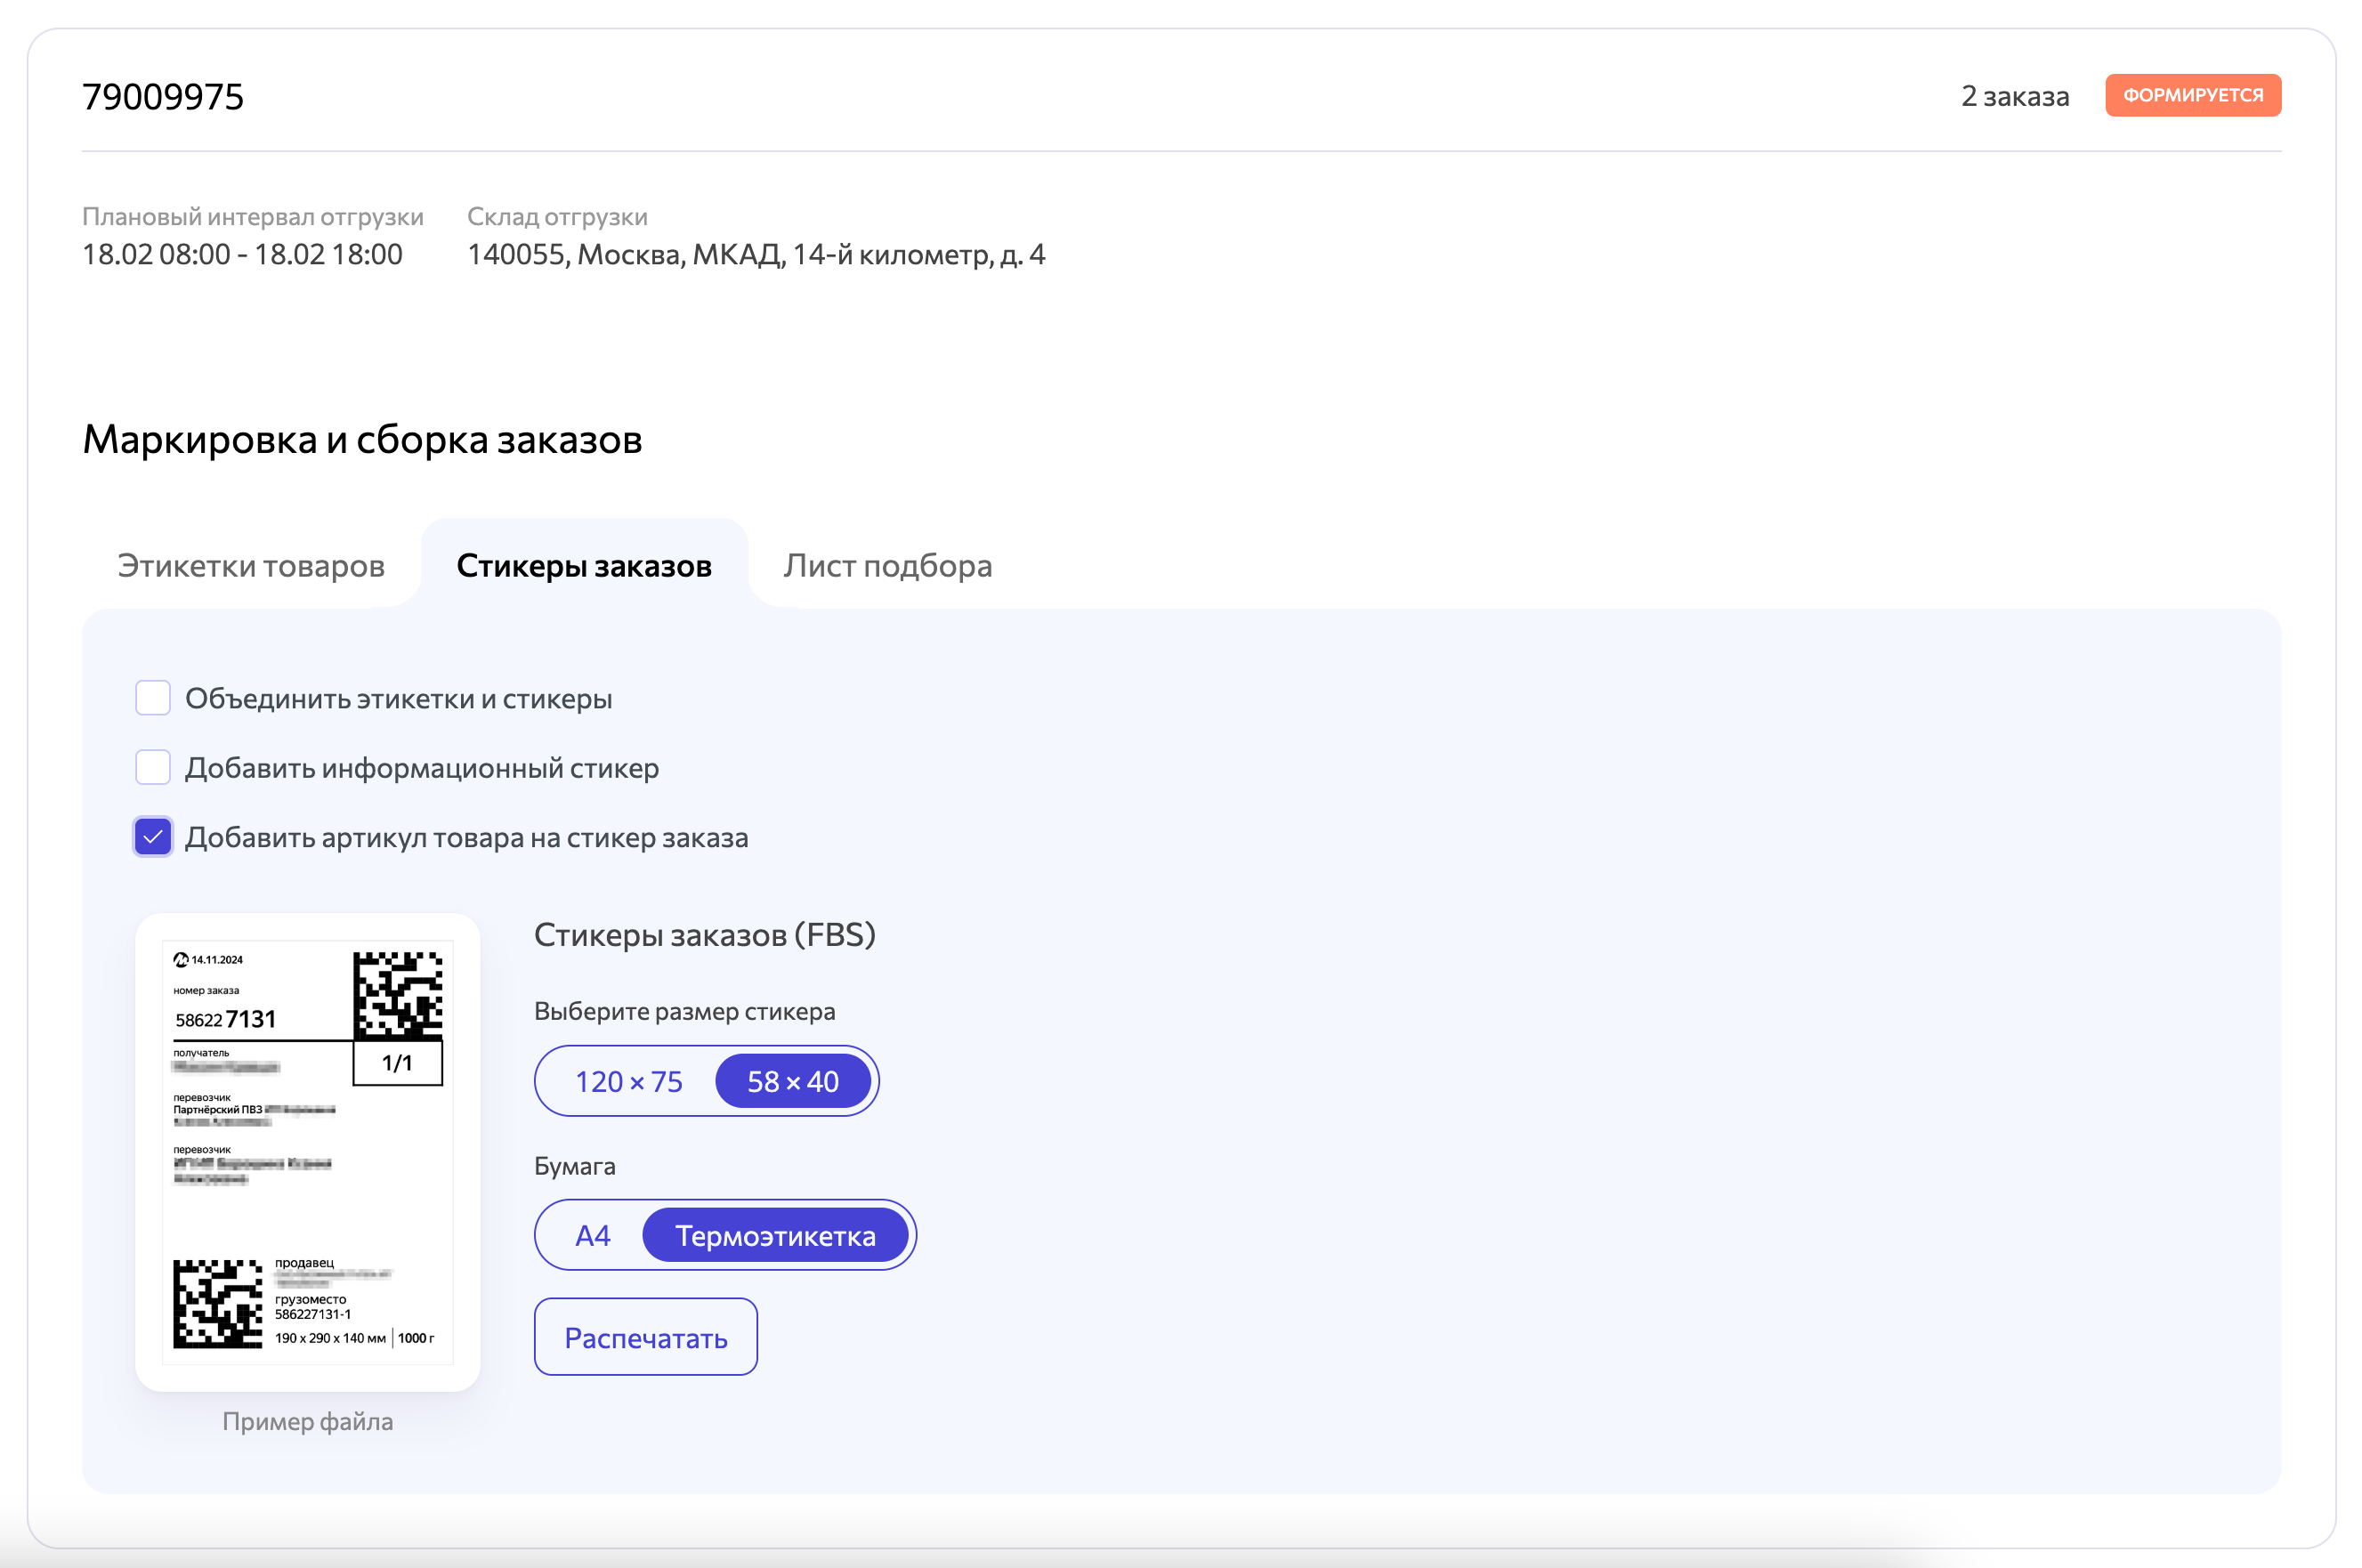Select Термоэтикетка paper option
Viewport: 2362px width, 1568px height.
tap(775, 1235)
